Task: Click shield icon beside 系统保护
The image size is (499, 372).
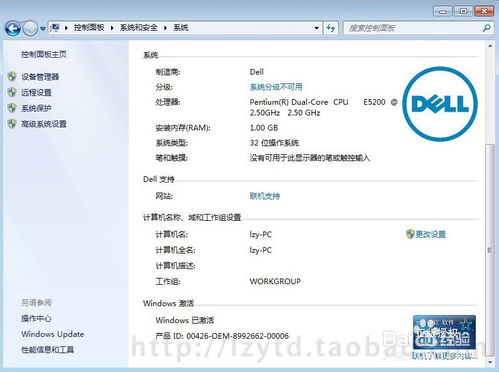Action: [x=12, y=108]
